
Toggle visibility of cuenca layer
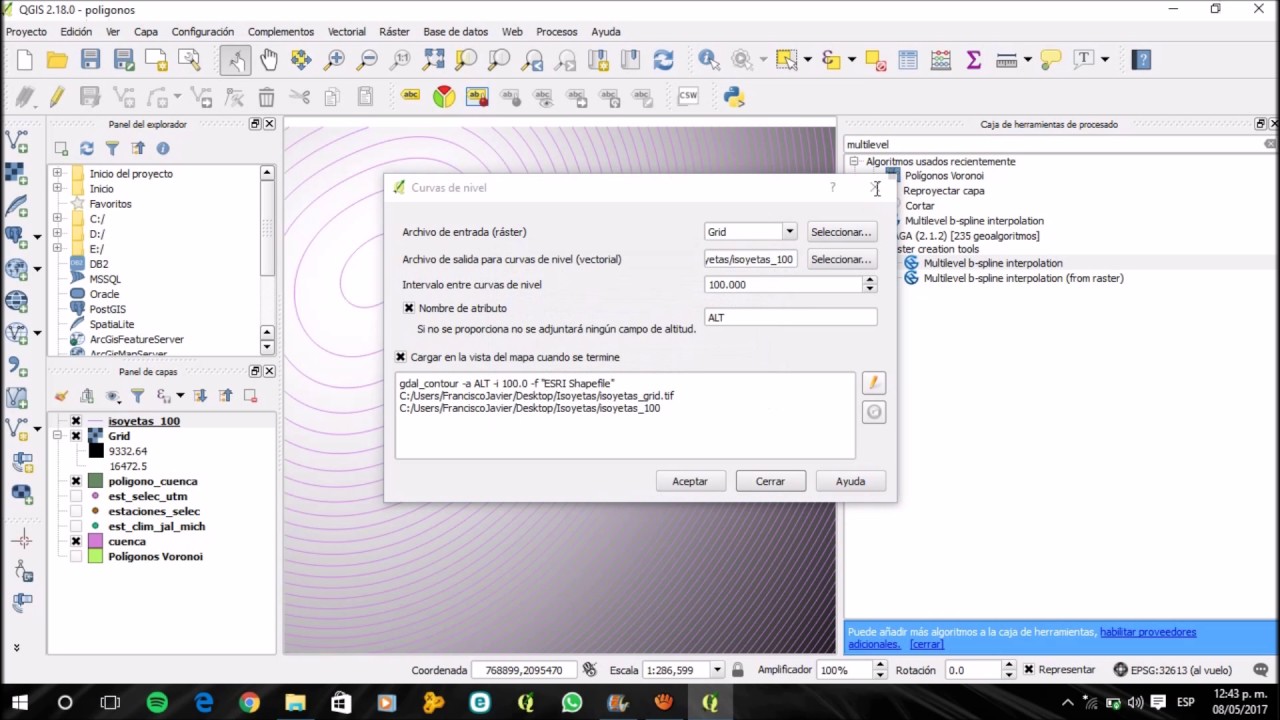coord(76,541)
